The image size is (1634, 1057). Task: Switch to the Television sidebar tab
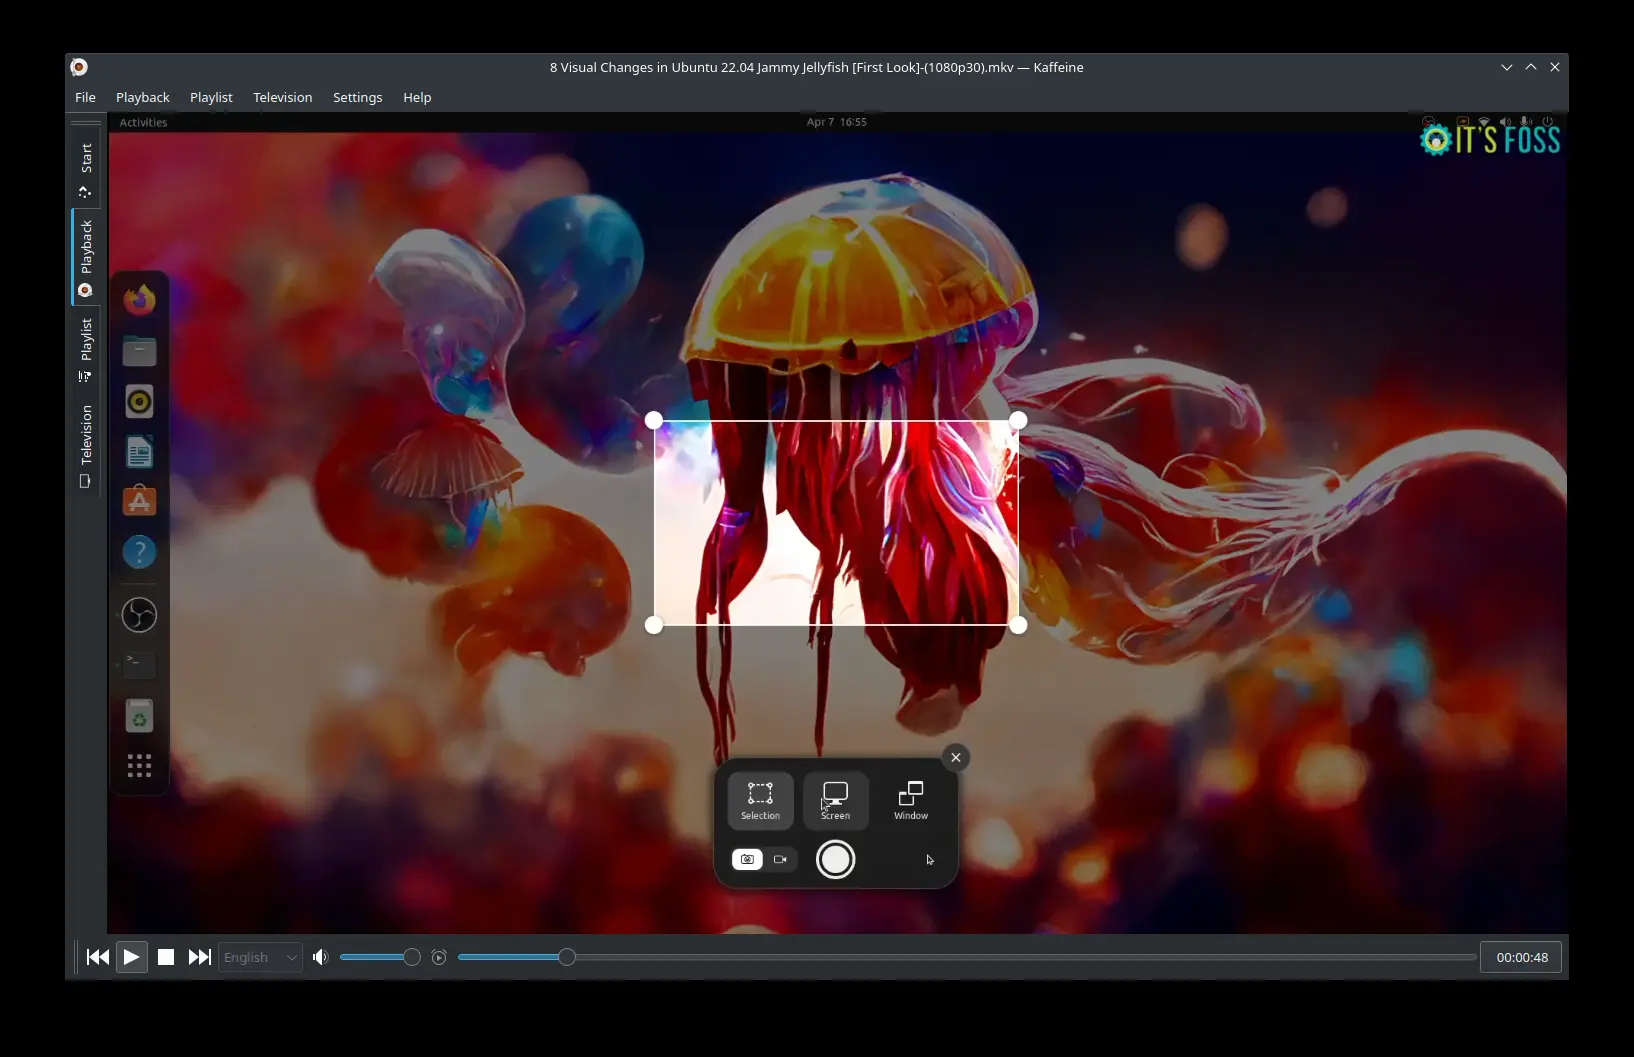86,445
